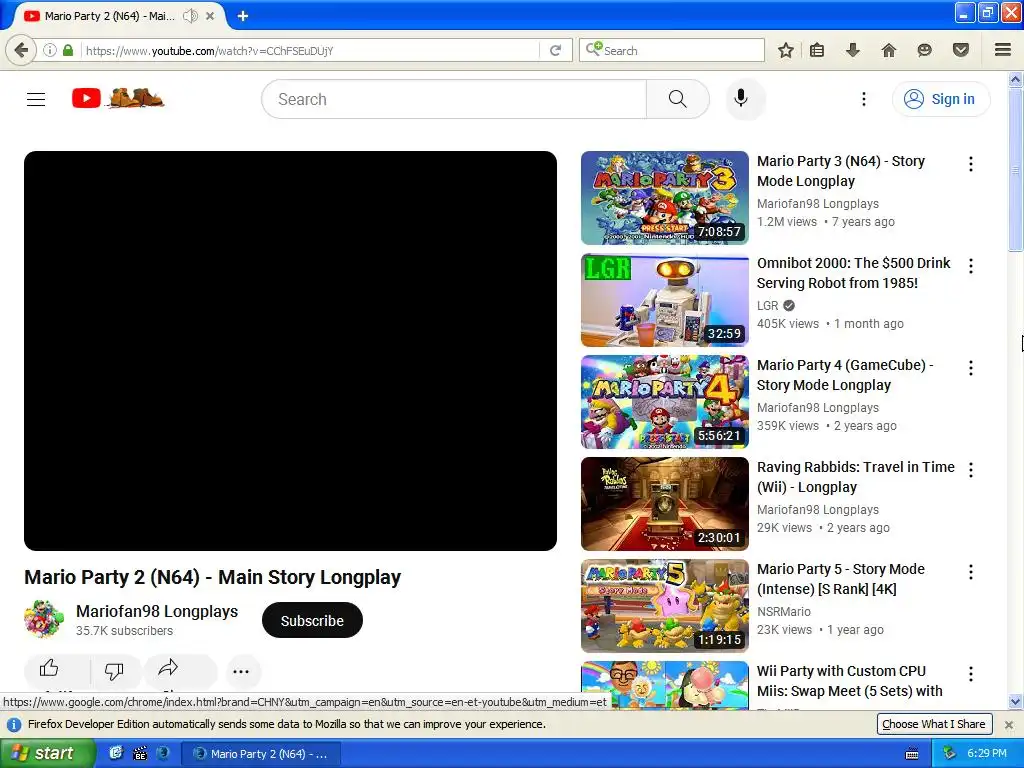Open options for Mario Party 3 video
Image resolution: width=1024 pixels, height=768 pixels.
click(x=971, y=164)
